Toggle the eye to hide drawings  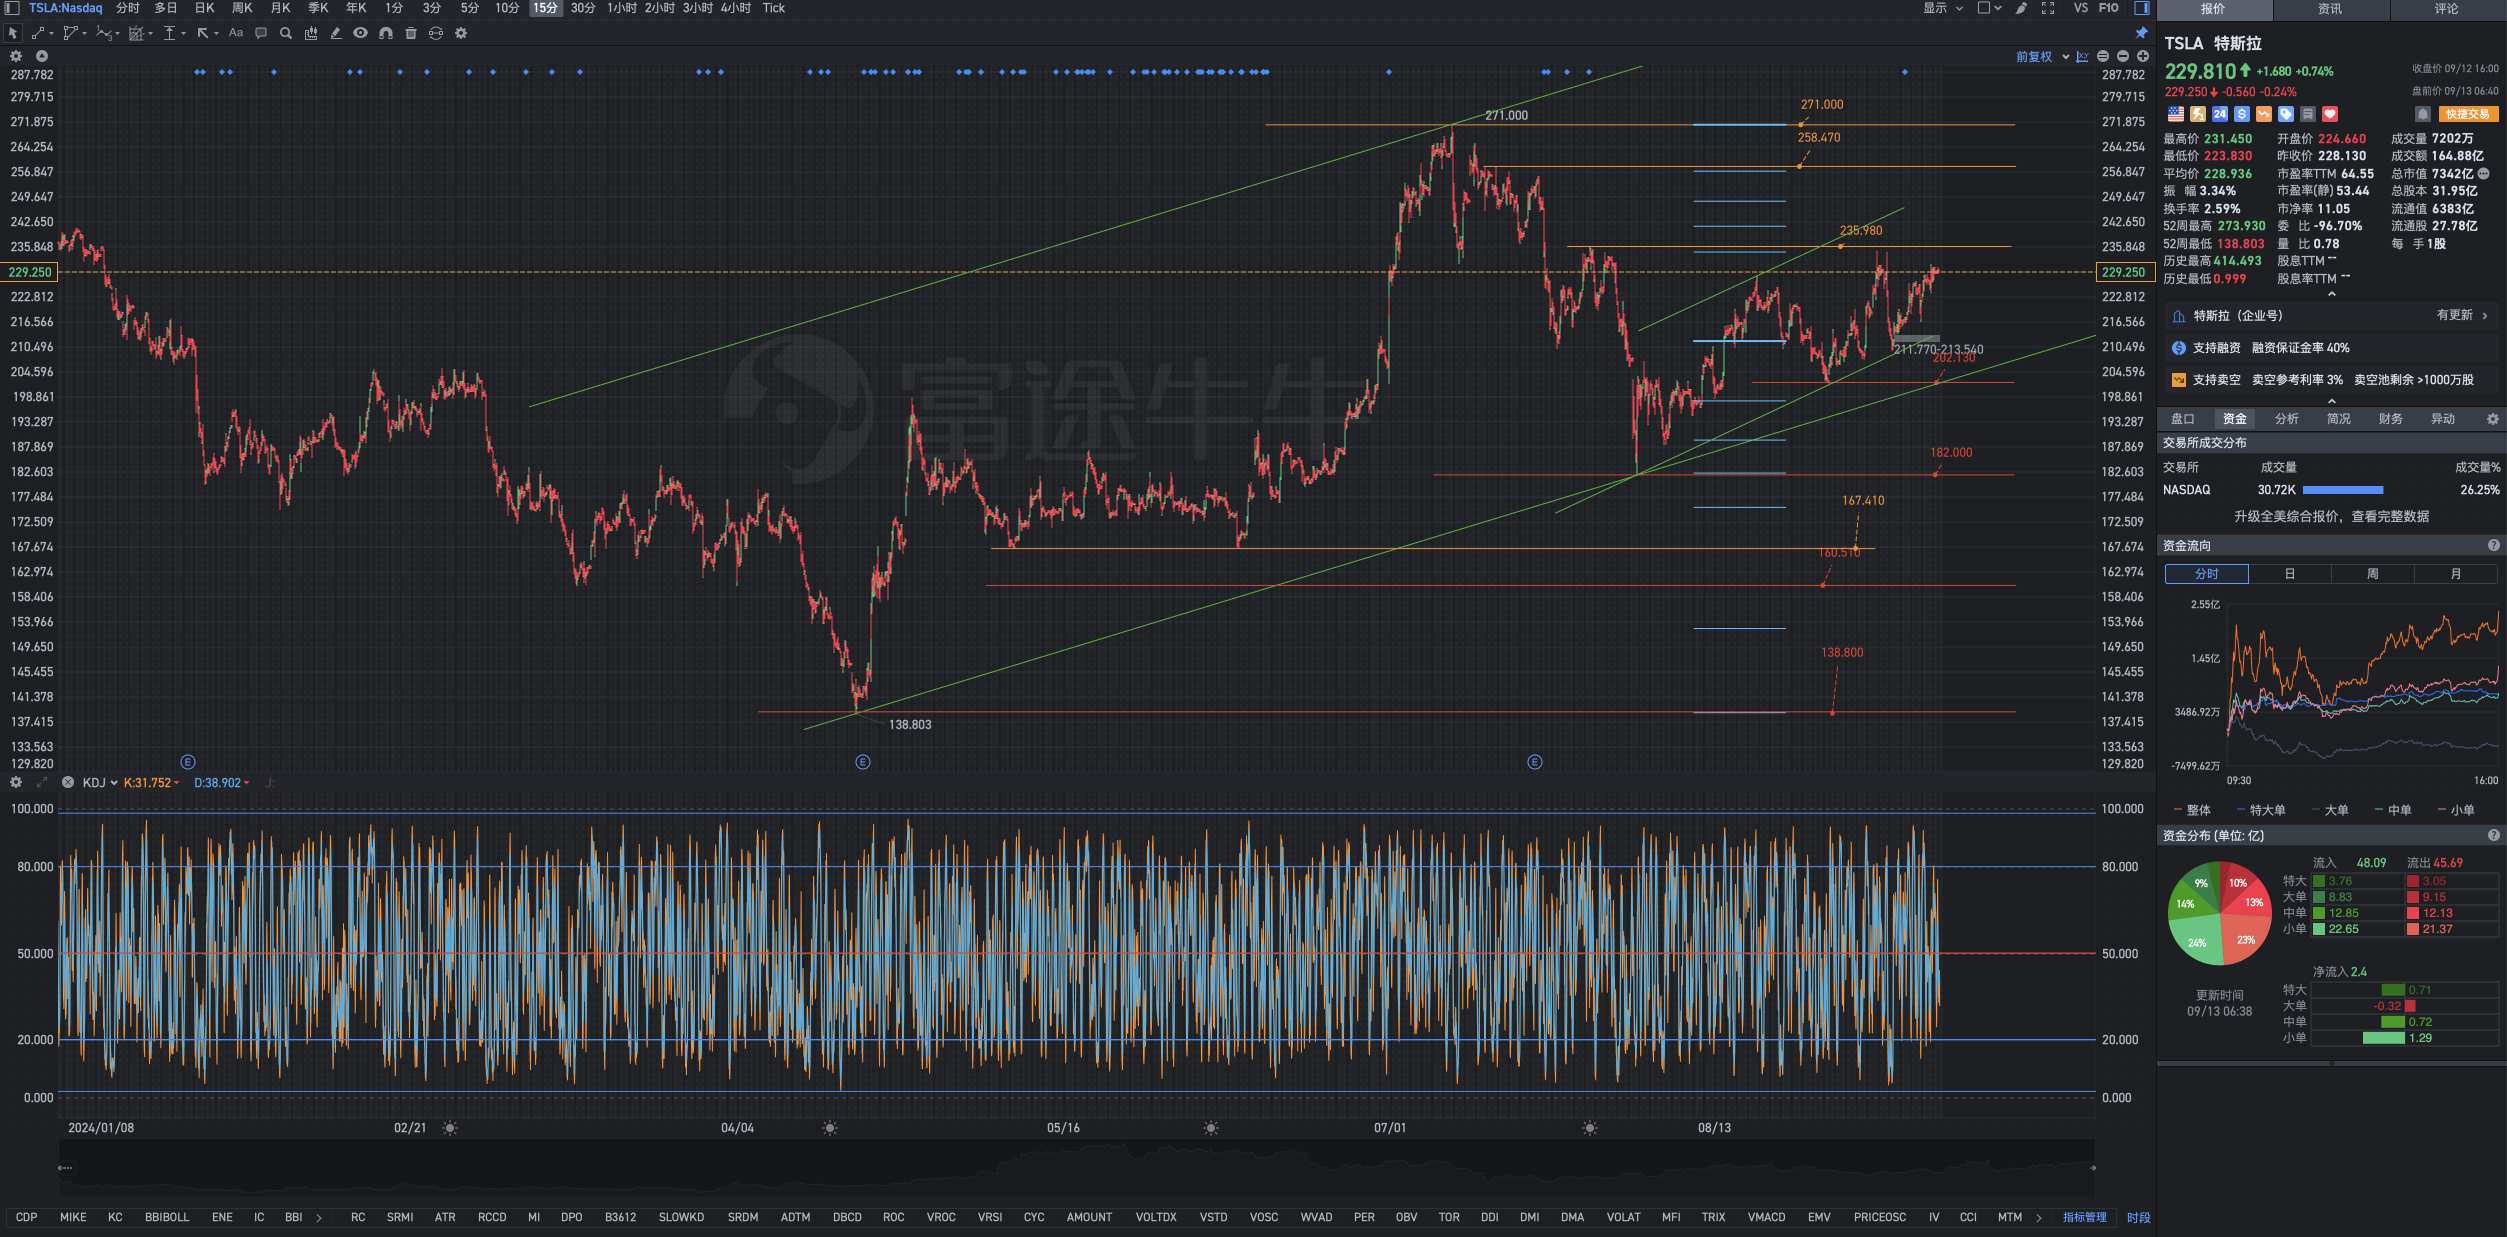click(360, 33)
